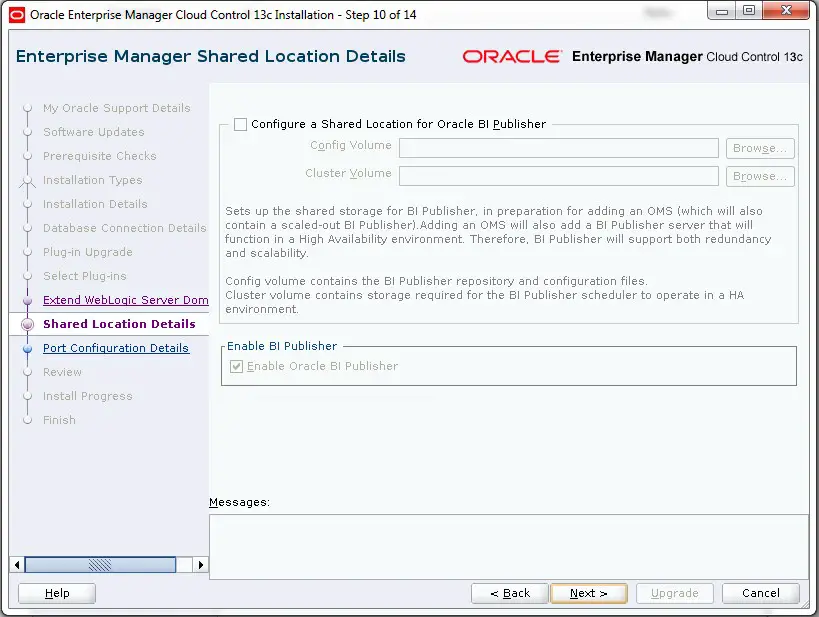This screenshot has height=617, width=819.
Task: Click the Cluster Volume input field
Action: tap(558, 176)
